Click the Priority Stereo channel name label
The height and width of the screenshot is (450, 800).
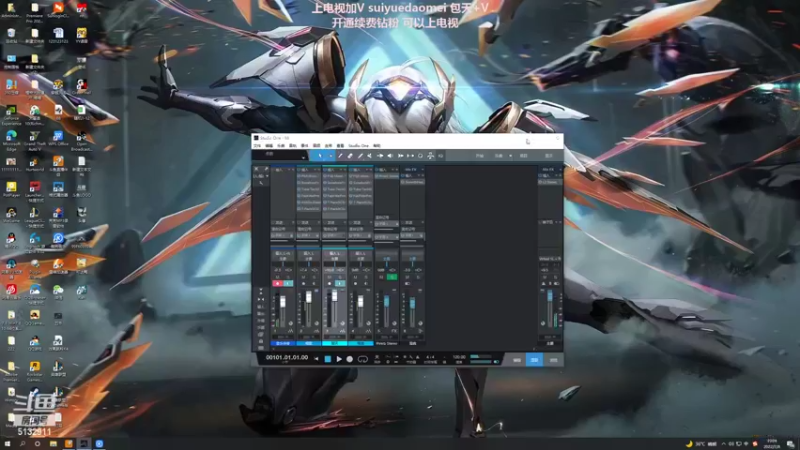pyautogui.click(x=386, y=343)
